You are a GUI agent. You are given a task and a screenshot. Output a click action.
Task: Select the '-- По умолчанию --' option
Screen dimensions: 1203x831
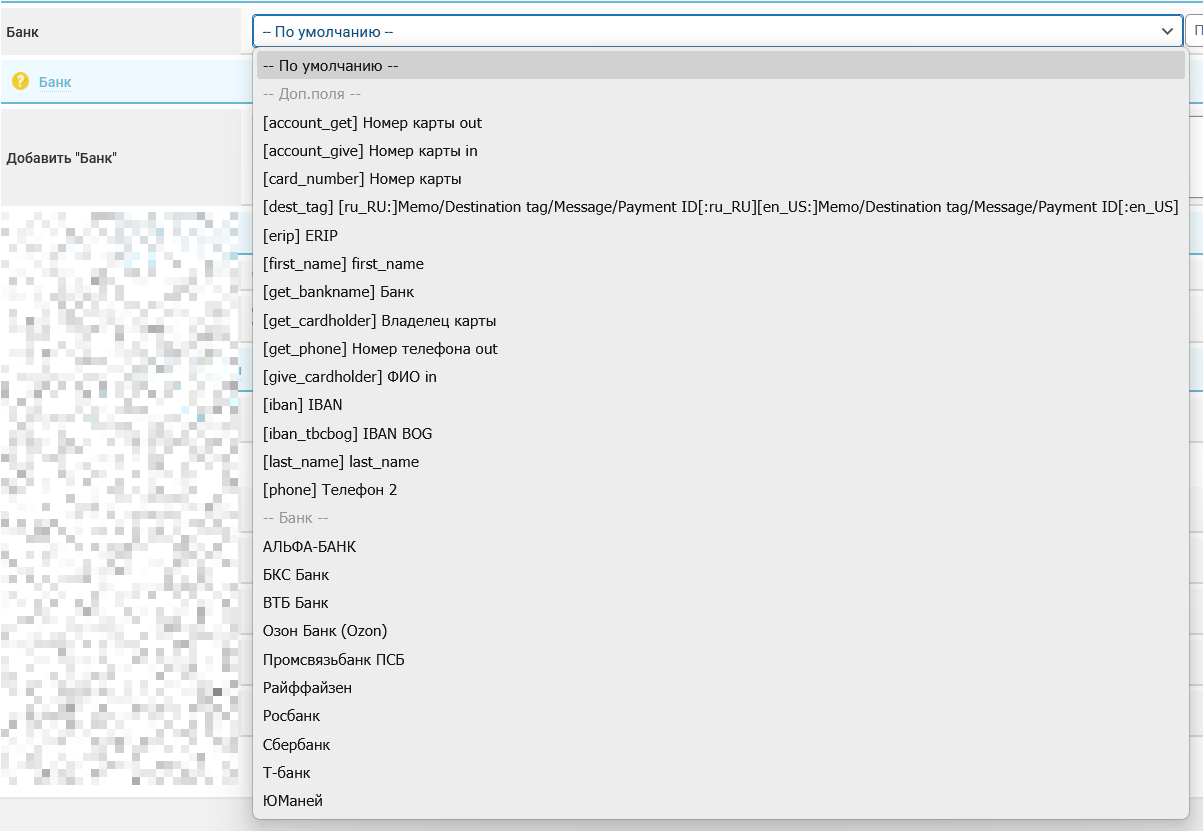click(331, 66)
